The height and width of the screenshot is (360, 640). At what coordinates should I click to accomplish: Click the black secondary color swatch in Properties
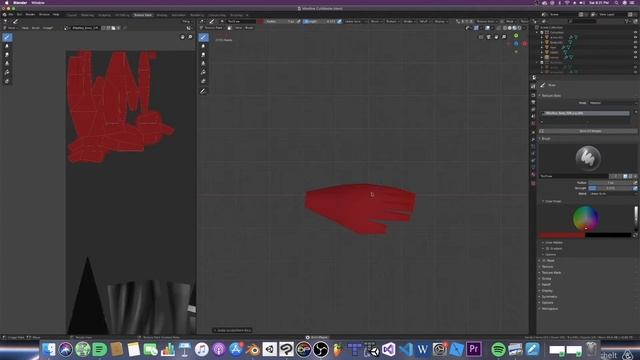tap(608, 235)
